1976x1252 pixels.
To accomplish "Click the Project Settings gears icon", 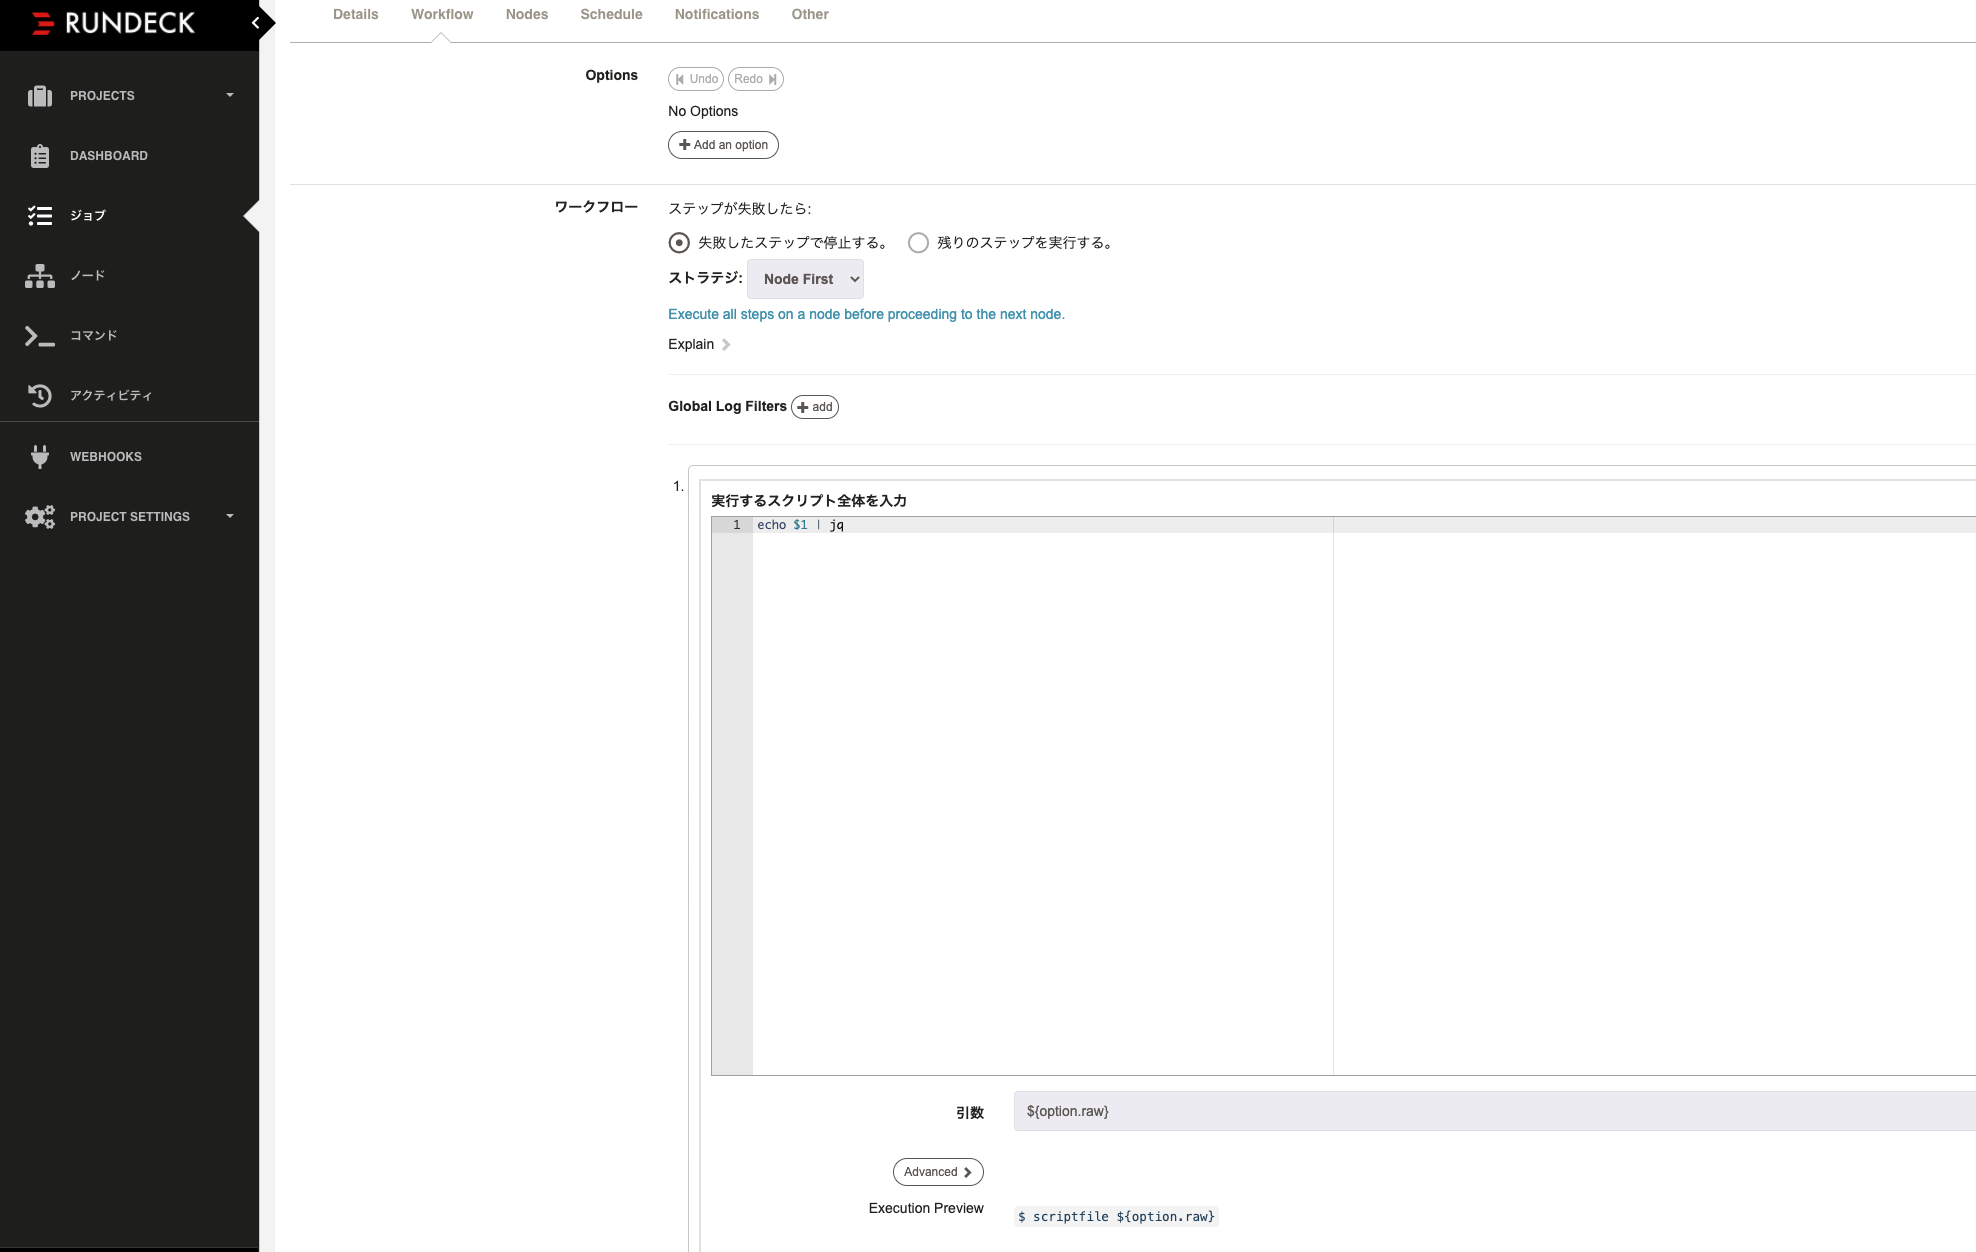I will [40, 517].
